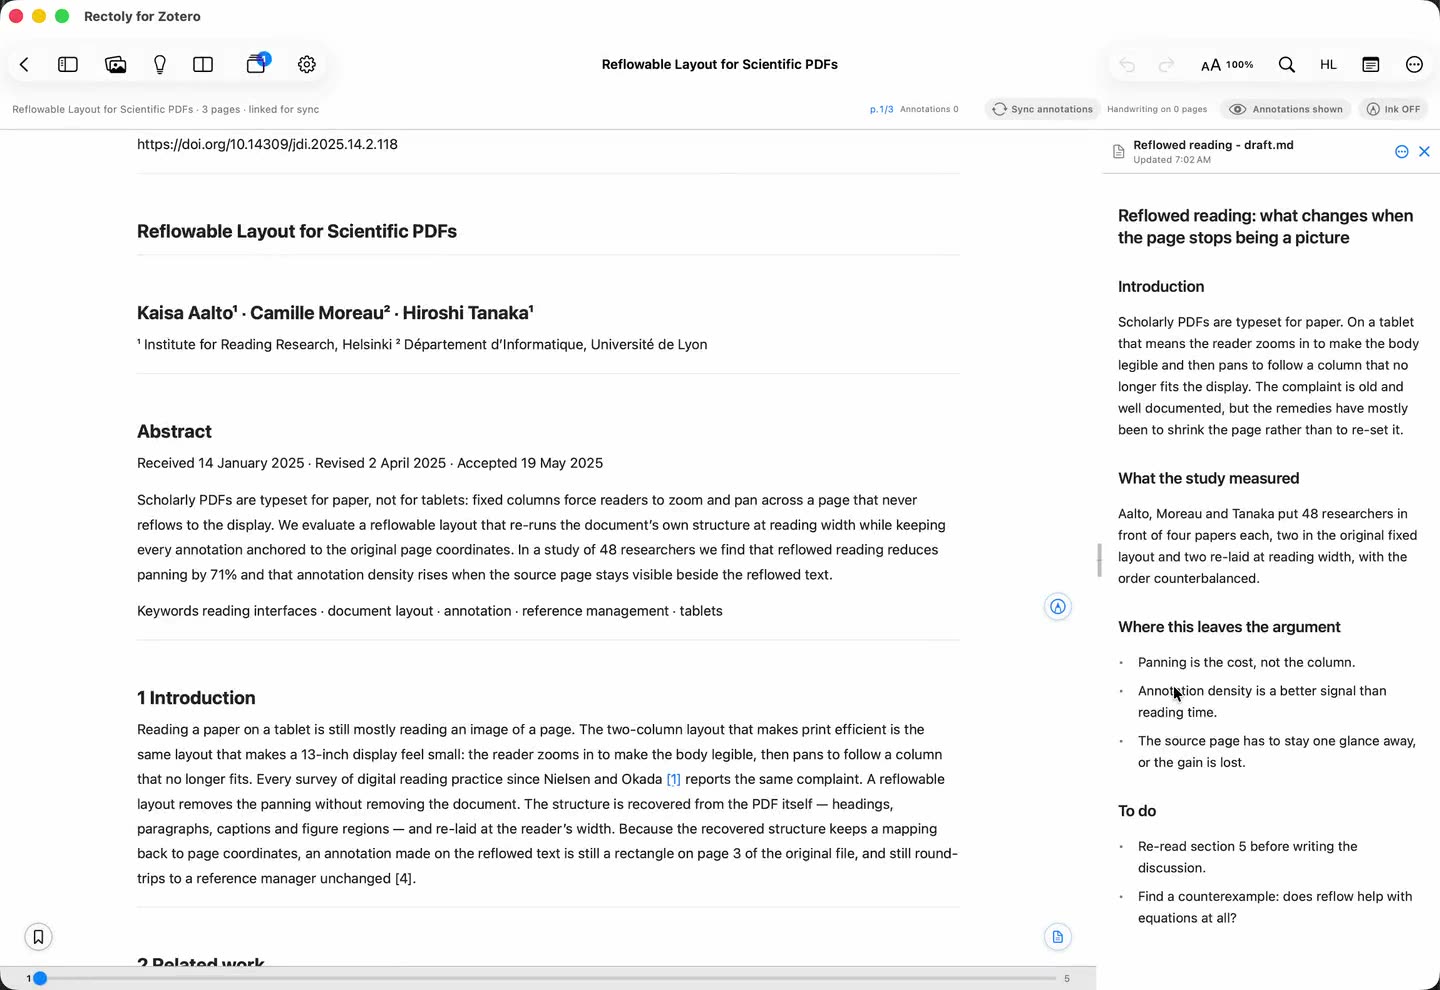1440x990 pixels.
Task: Click 'Handwriting on 0 pages' status text
Action: click(x=1157, y=109)
